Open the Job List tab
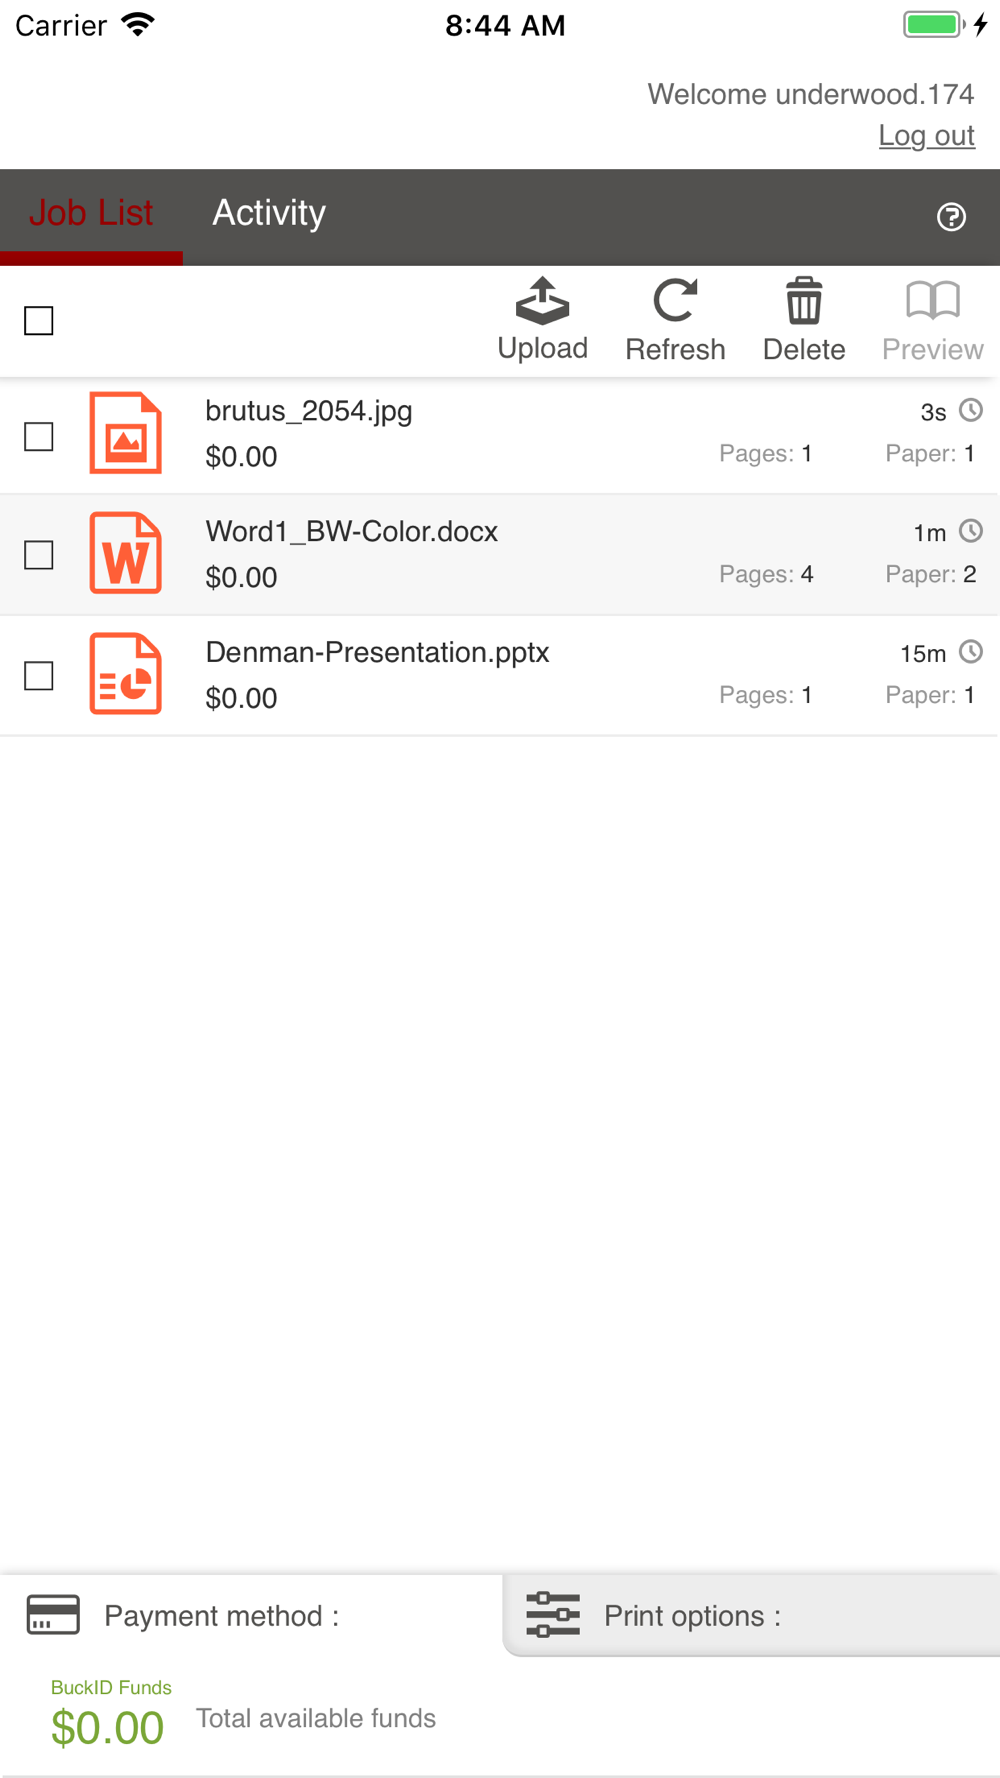 [91, 213]
